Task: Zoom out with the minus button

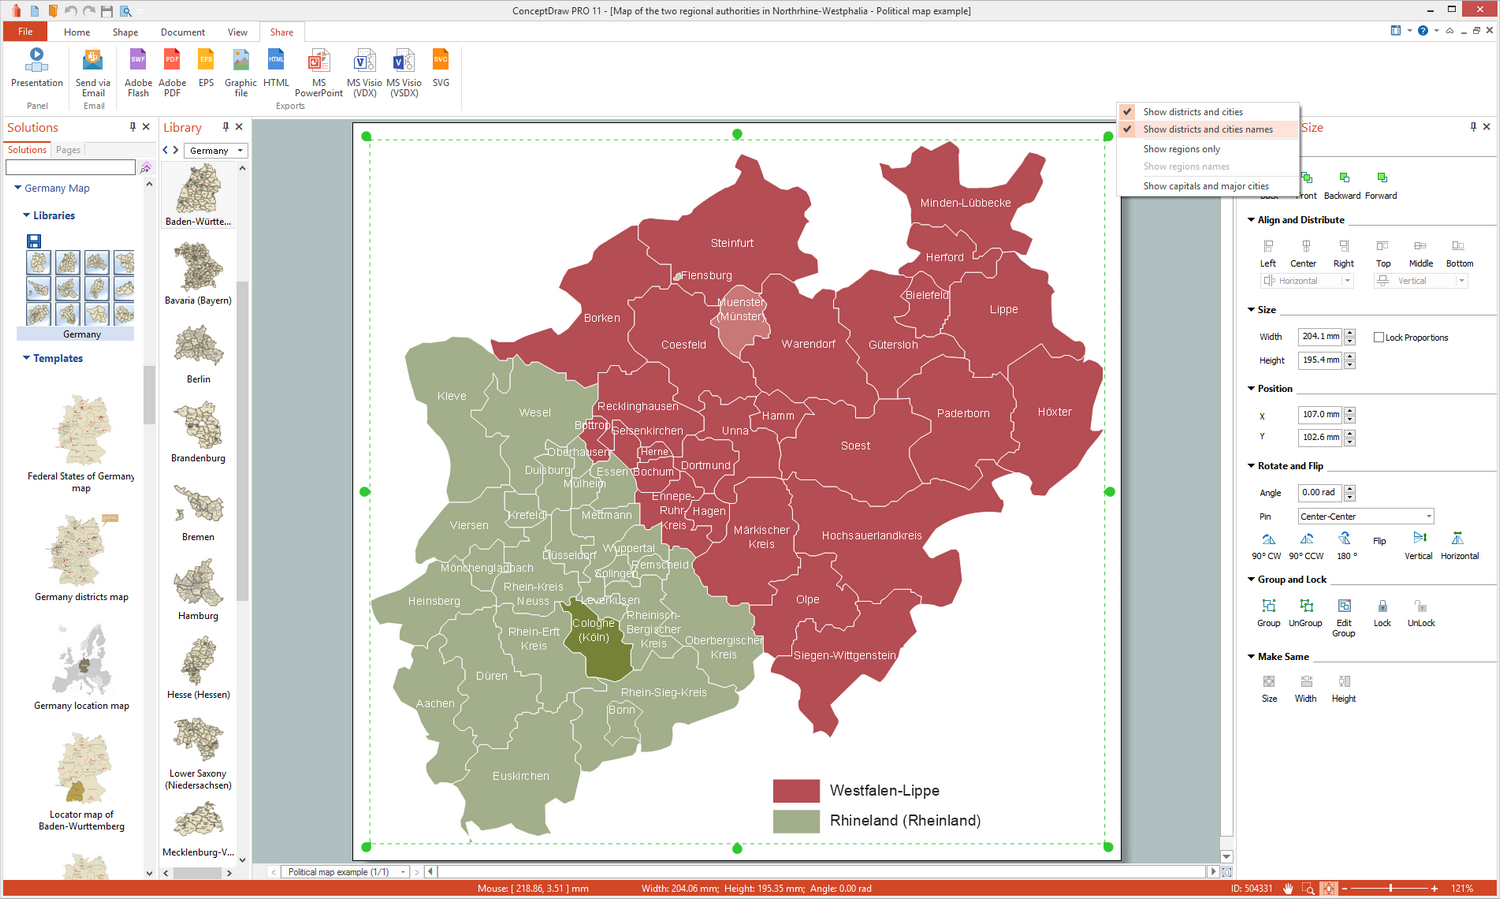Action: point(1344,888)
